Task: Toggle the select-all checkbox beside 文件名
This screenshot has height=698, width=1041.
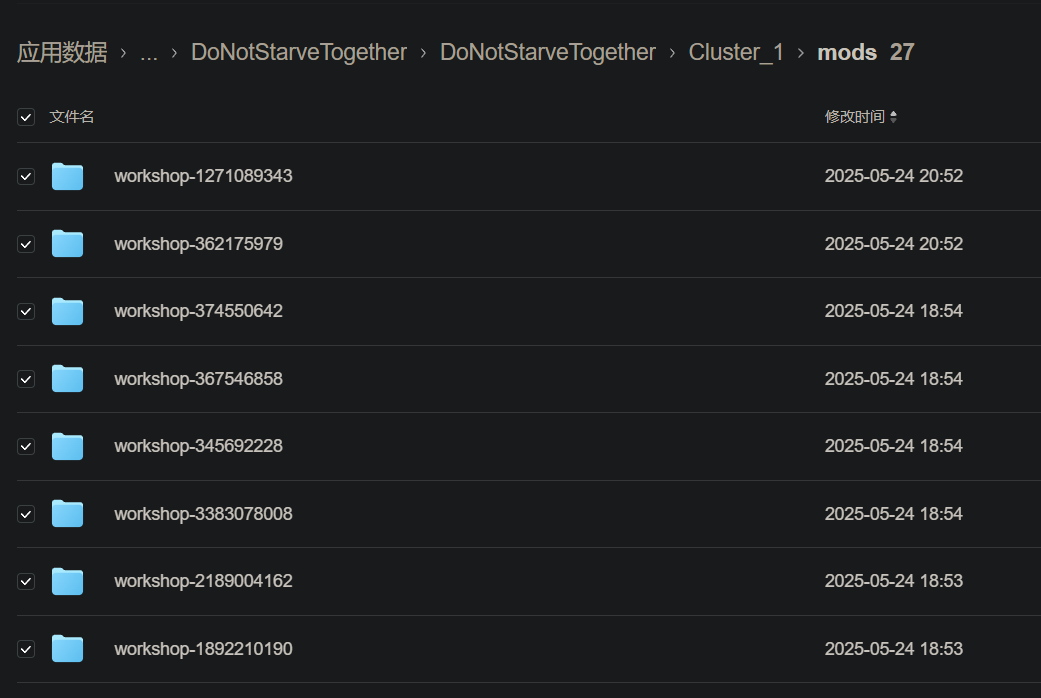Action: click(26, 118)
